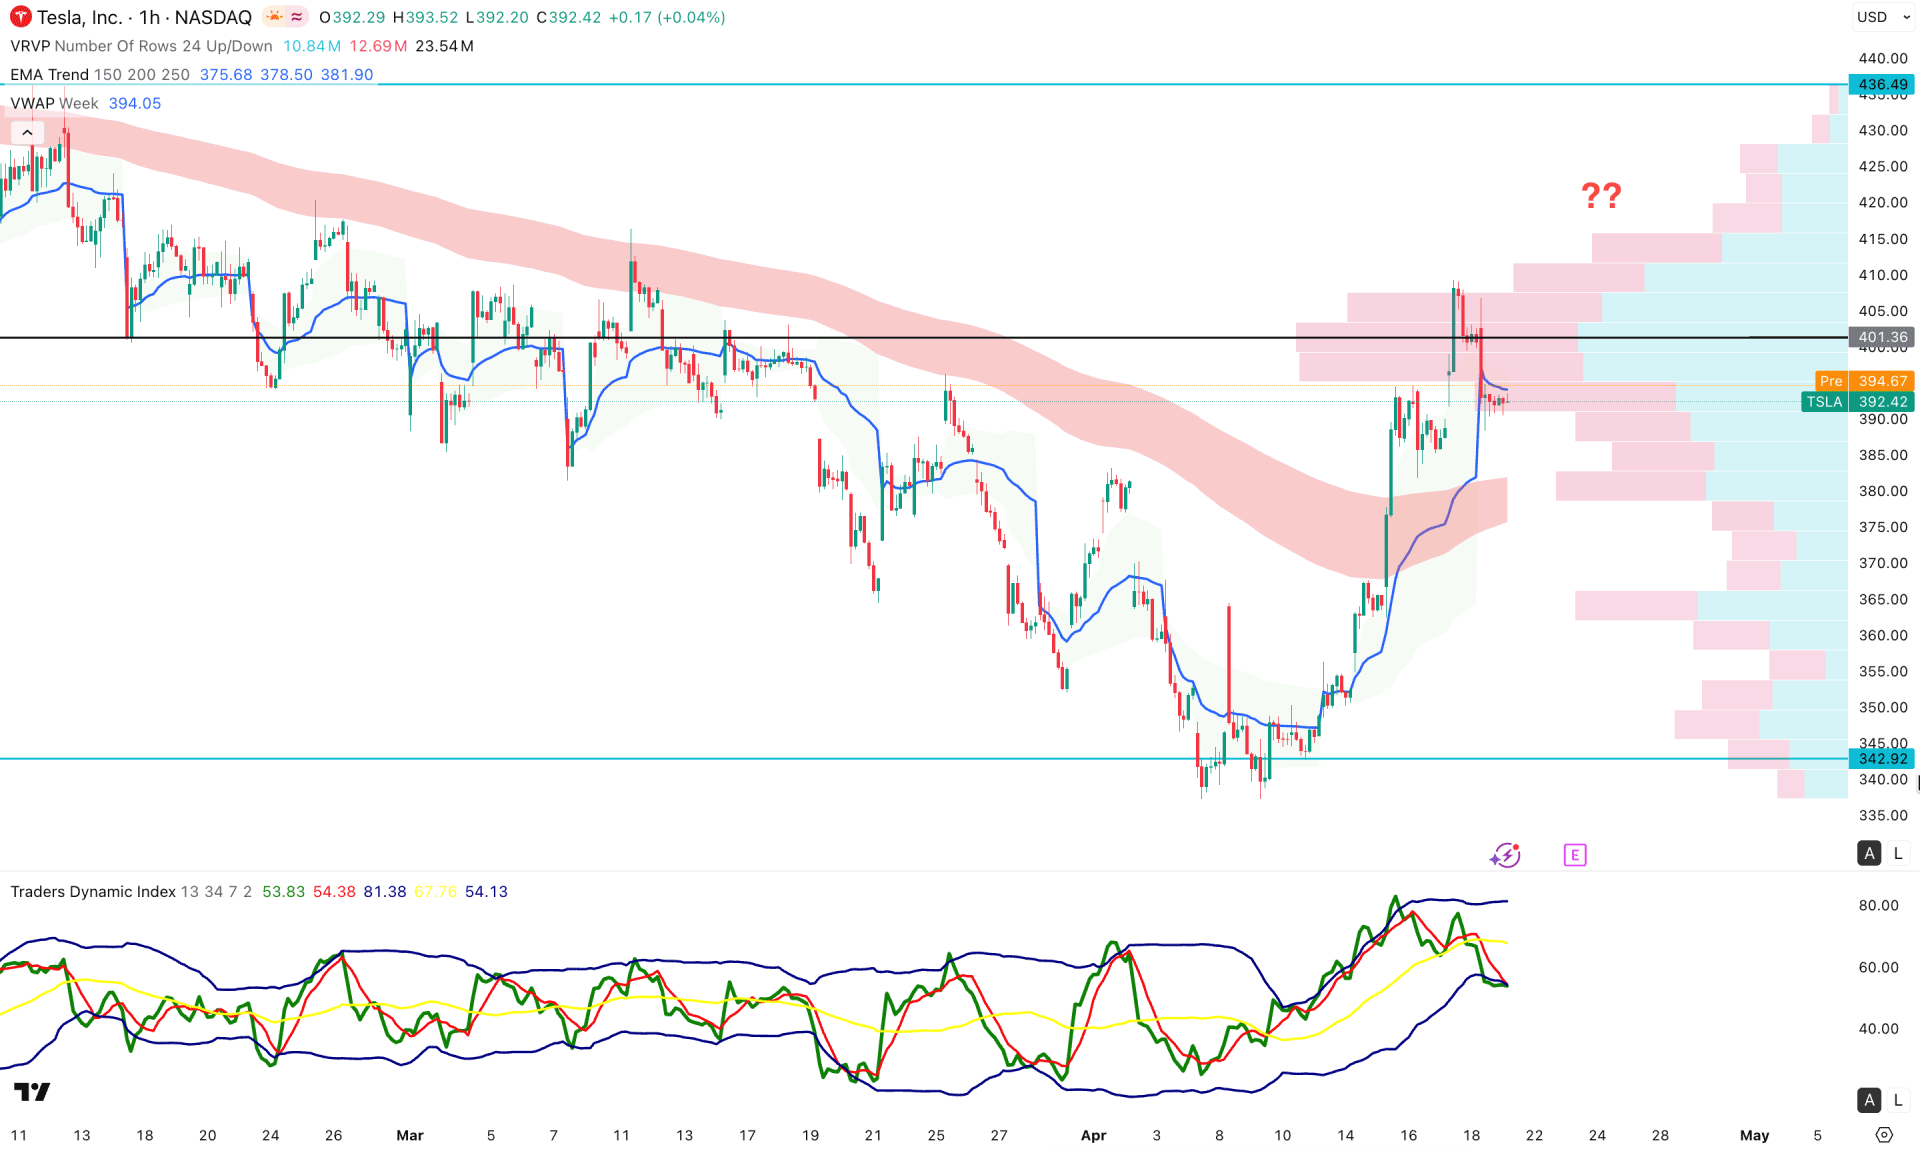Toggle log scale L on price chart
Screen dimensions: 1920x1151
pyautogui.click(x=1898, y=853)
